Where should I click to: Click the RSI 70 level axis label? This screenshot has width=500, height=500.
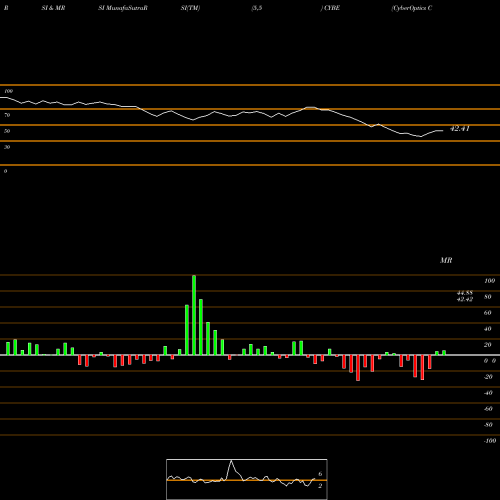click(7, 115)
